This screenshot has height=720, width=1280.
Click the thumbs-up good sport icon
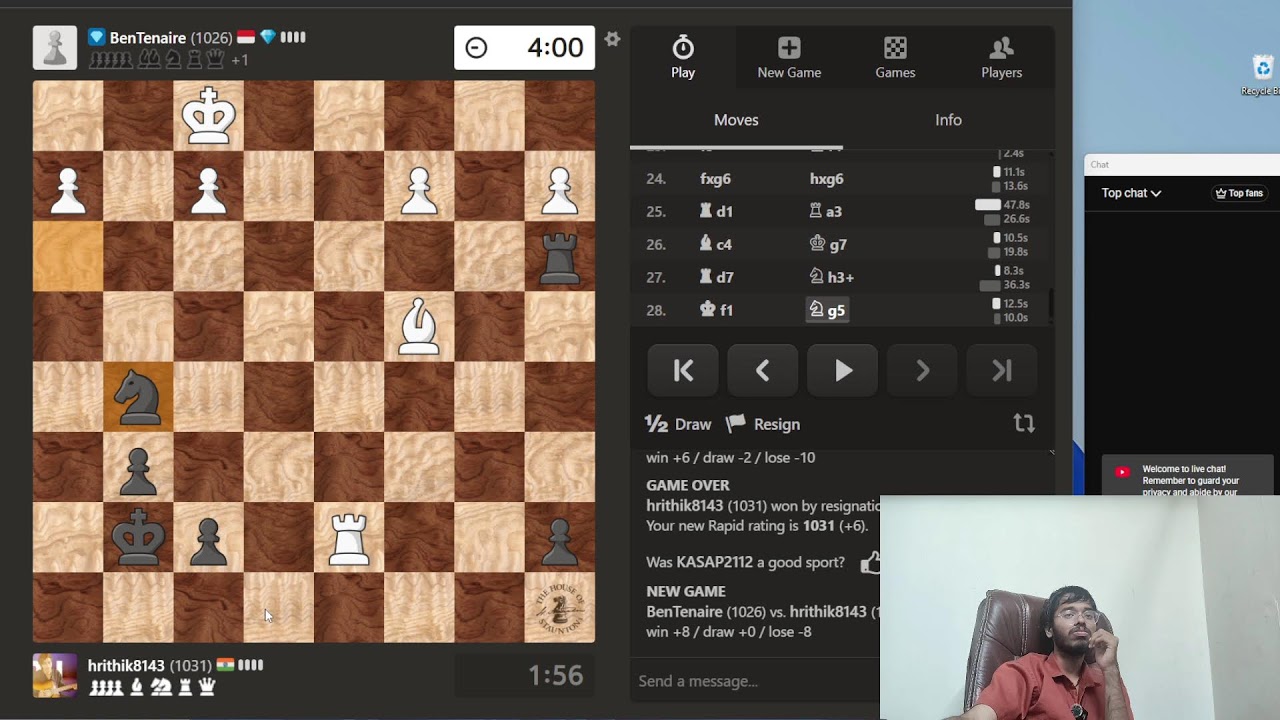coord(870,562)
